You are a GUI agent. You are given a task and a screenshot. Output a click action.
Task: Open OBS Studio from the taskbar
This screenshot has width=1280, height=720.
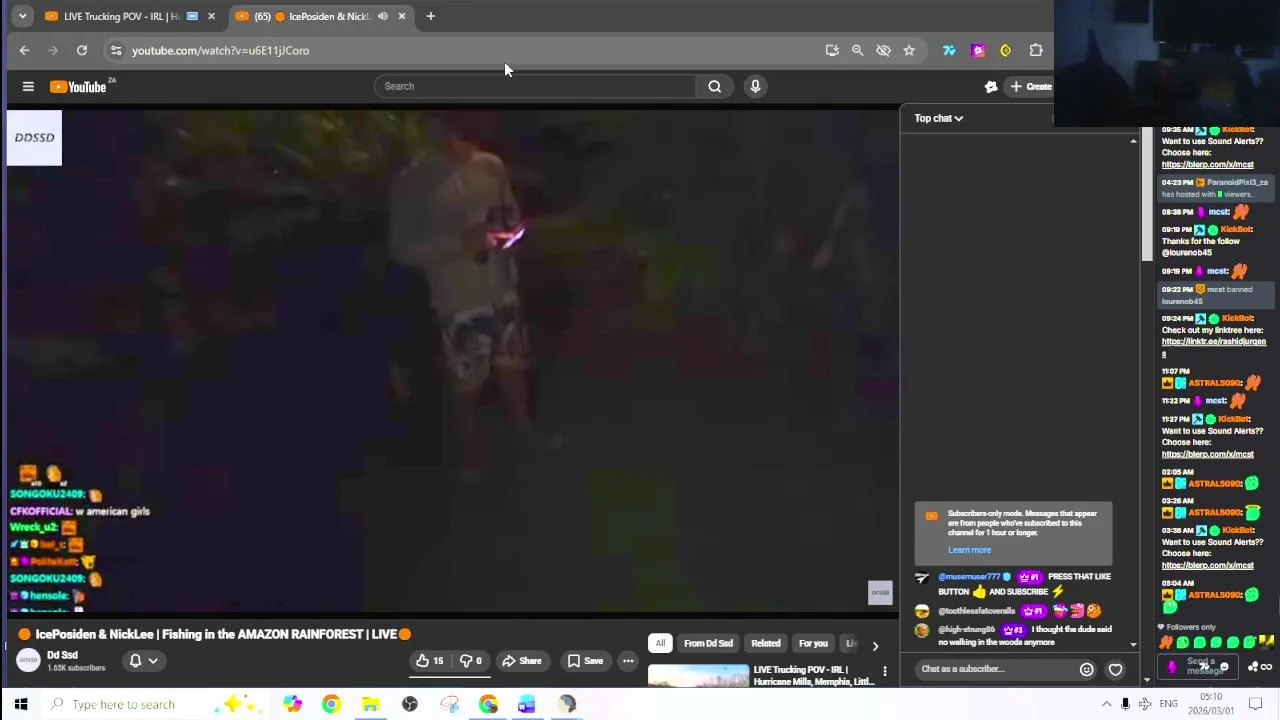pos(409,704)
